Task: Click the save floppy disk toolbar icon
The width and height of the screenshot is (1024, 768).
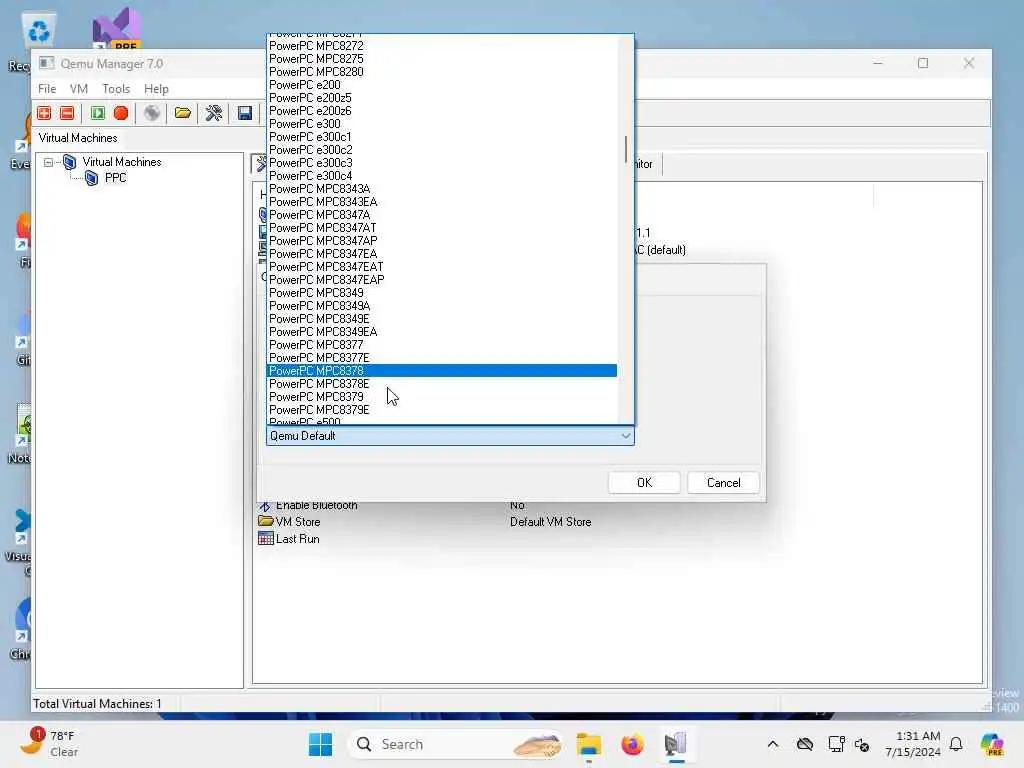Action: (245, 113)
